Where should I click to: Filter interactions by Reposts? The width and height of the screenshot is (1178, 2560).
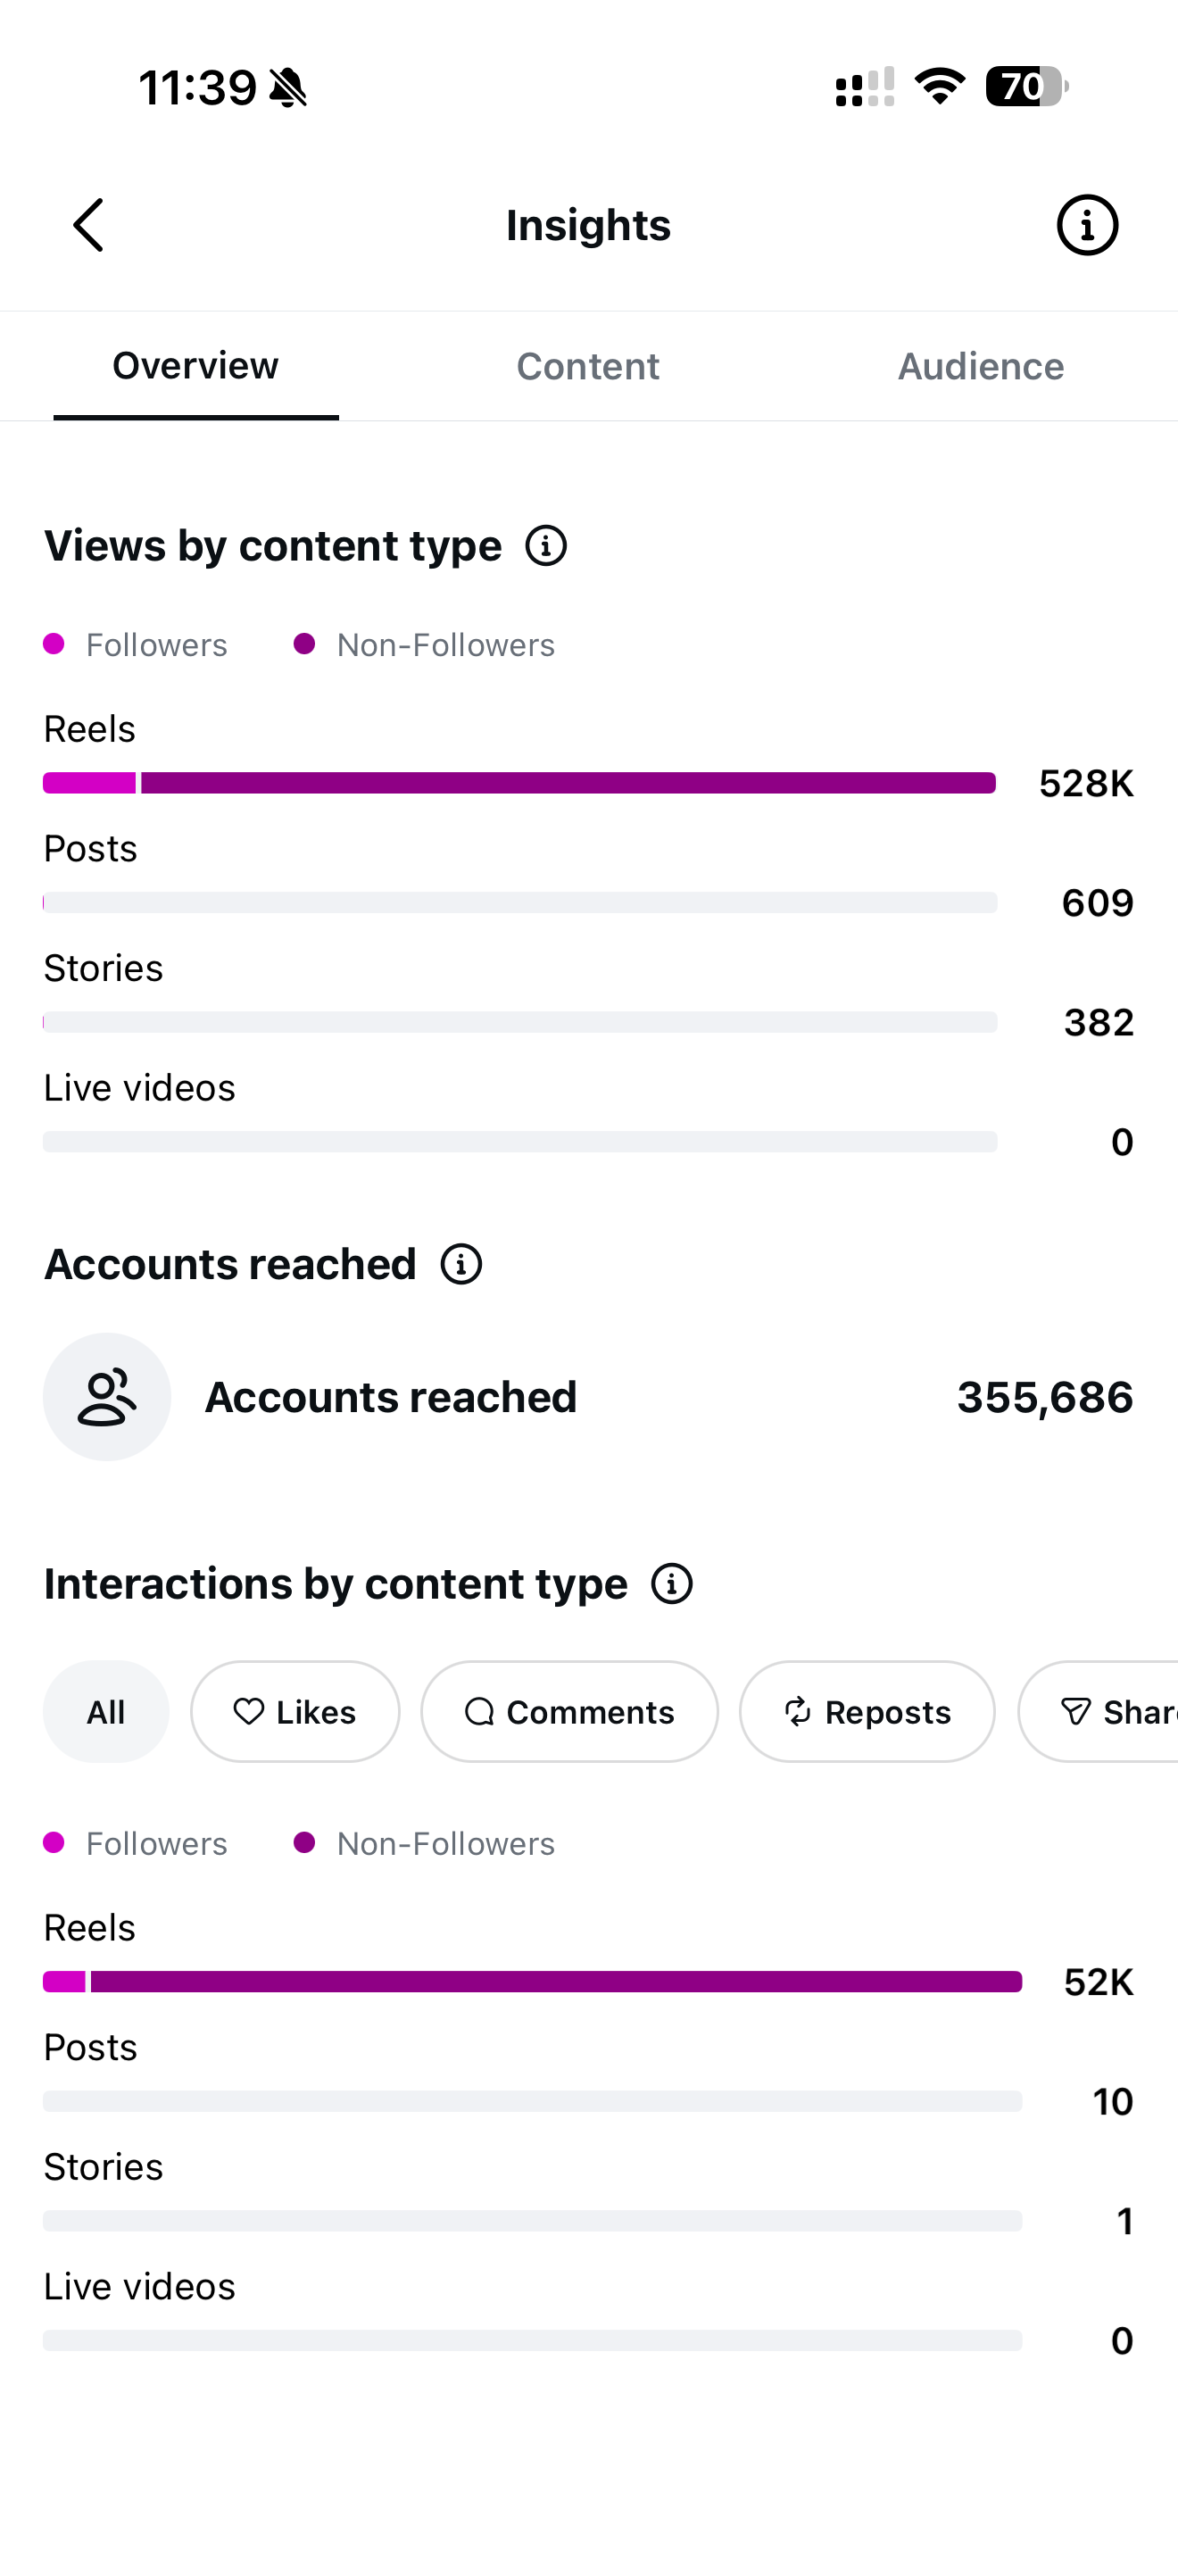867,1711
